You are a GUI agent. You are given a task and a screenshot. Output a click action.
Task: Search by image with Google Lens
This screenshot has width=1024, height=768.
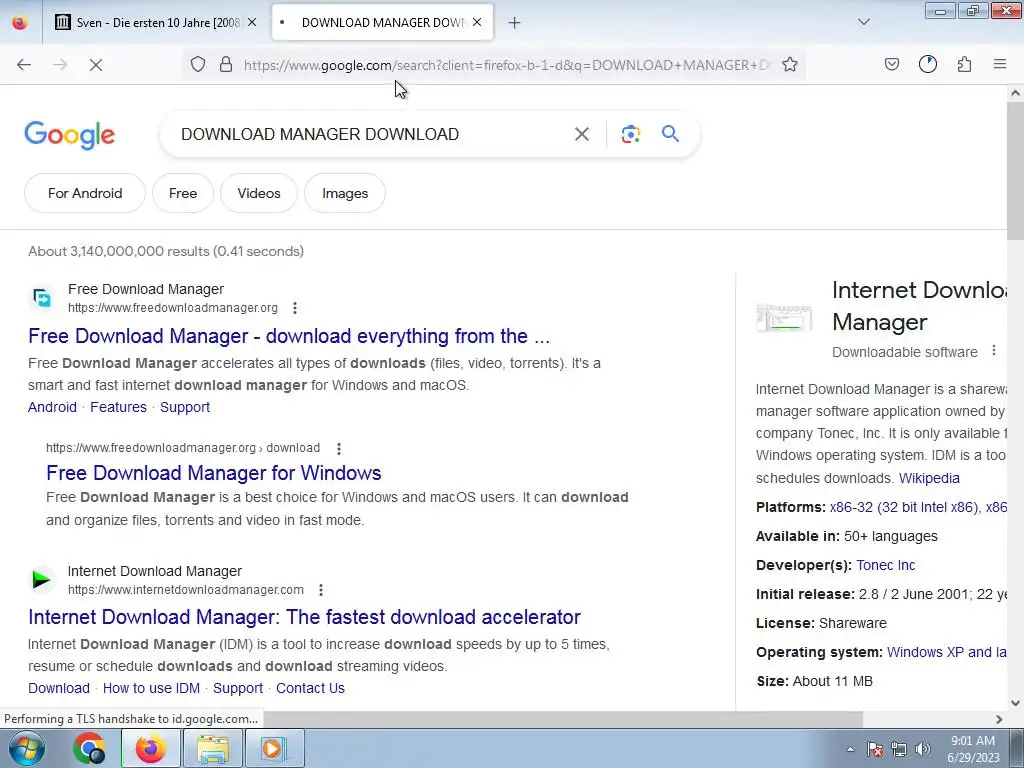click(631, 134)
